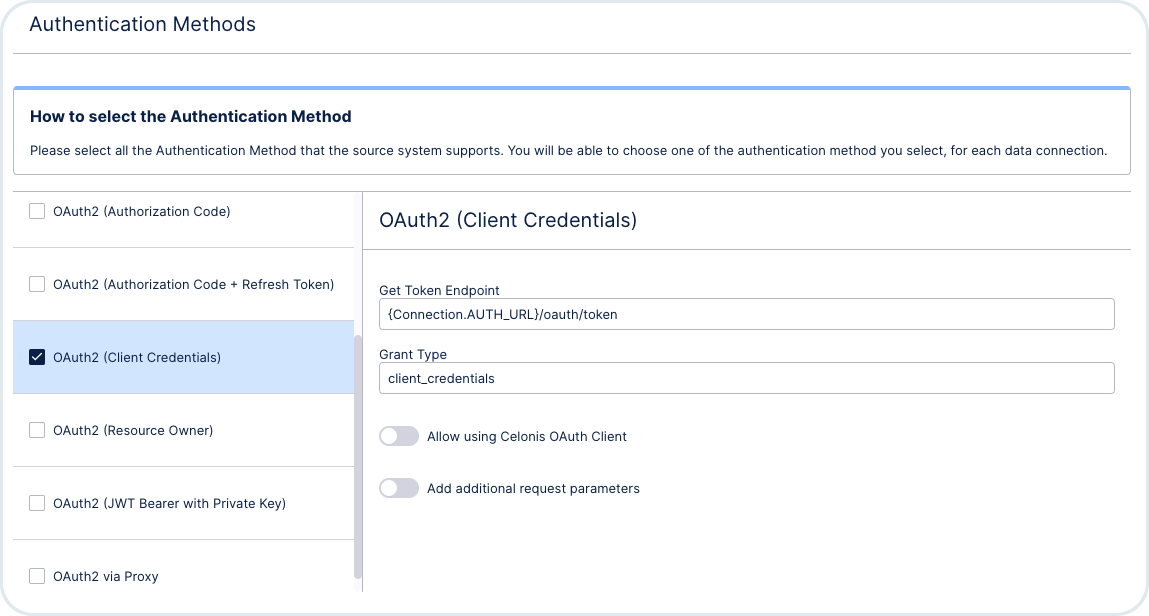
Task: Click the Get Token Endpoint input field
Action: pyautogui.click(x=747, y=314)
